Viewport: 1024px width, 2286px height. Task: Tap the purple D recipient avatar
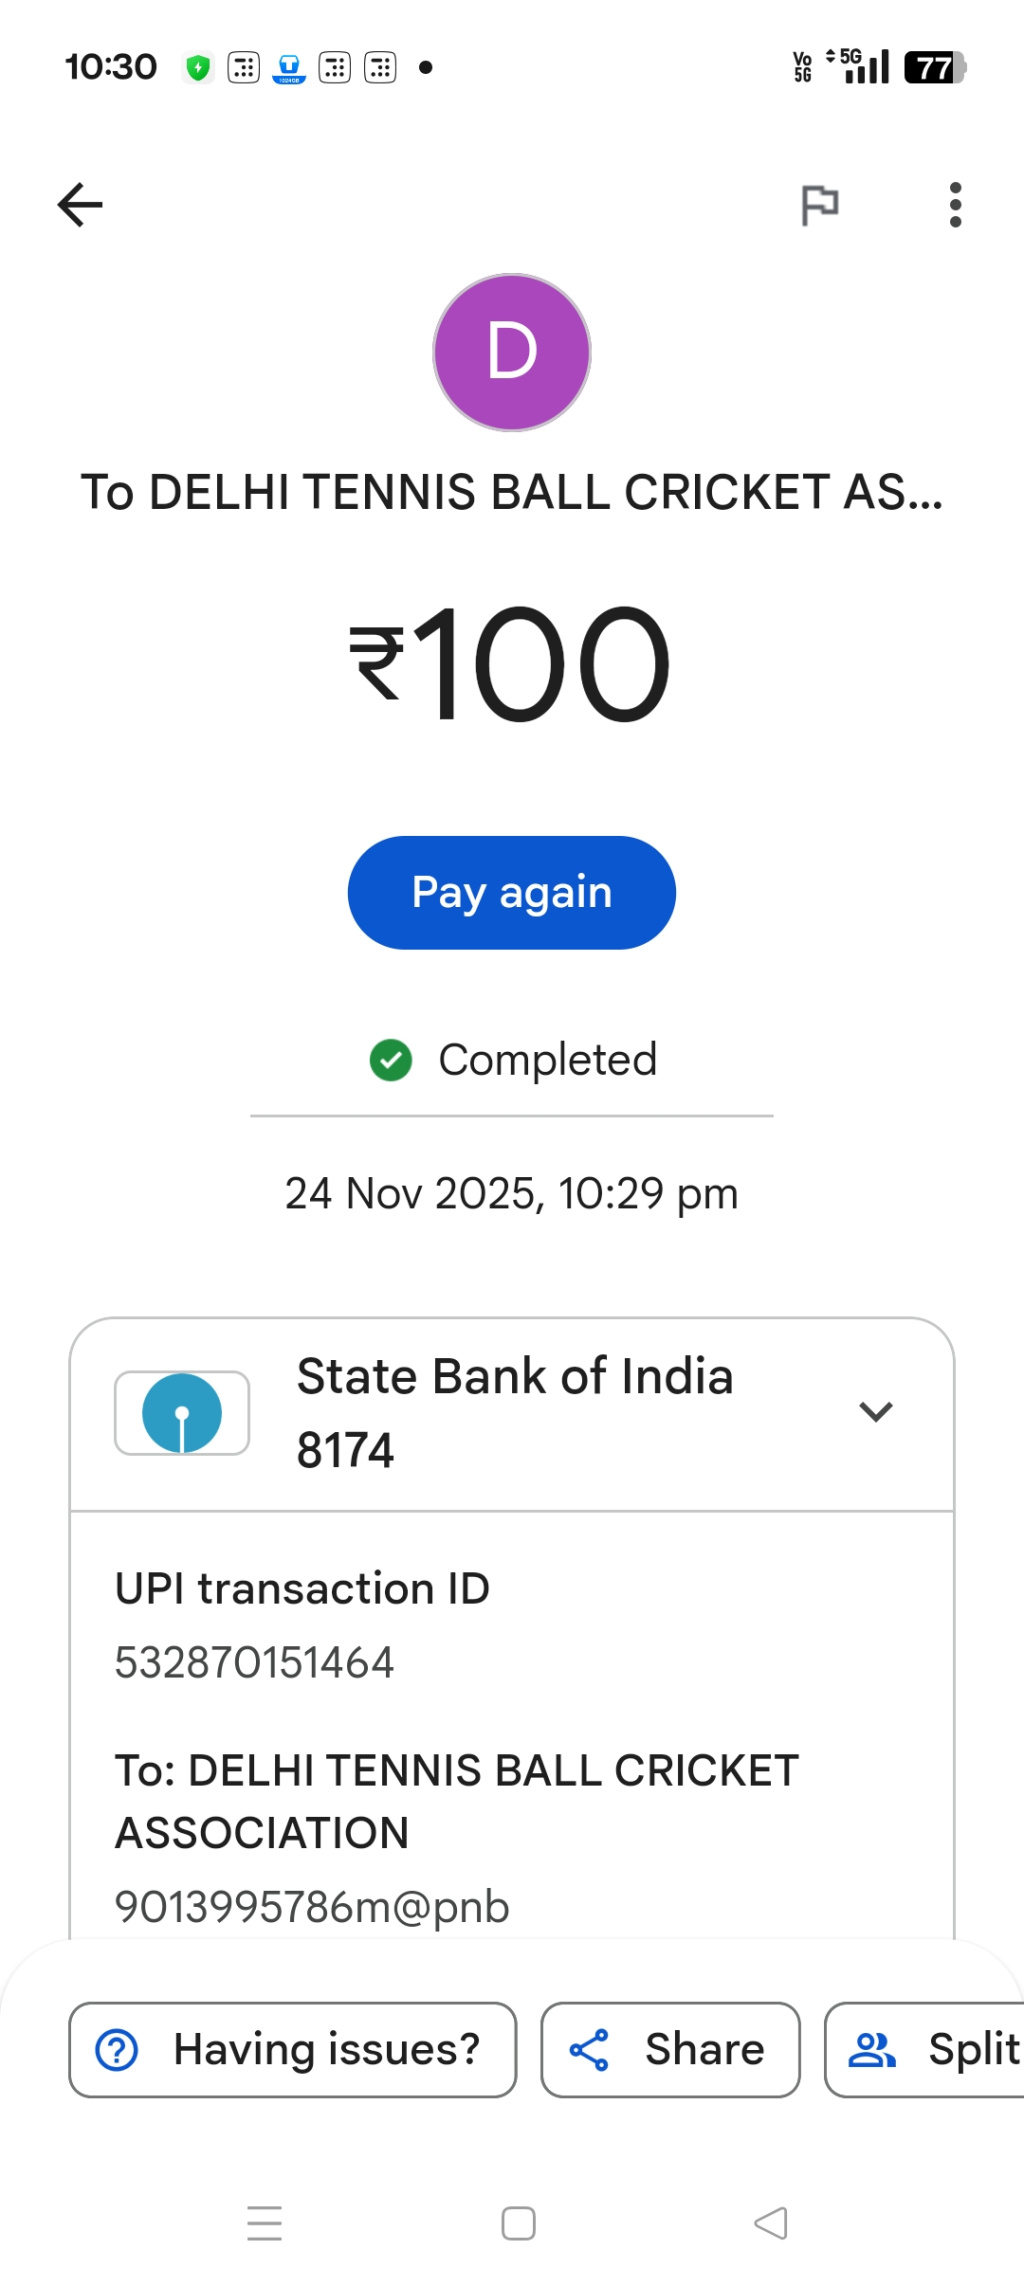pyautogui.click(x=512, y=352)
